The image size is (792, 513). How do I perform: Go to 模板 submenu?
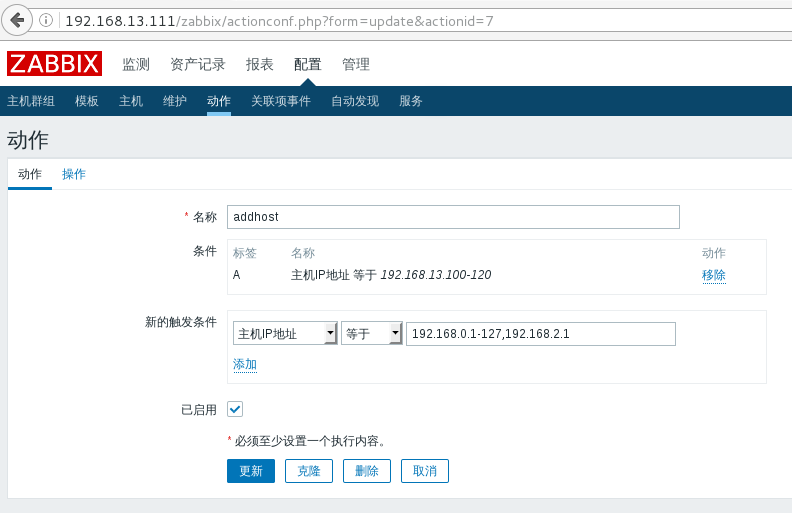click(x=86, y=101)
